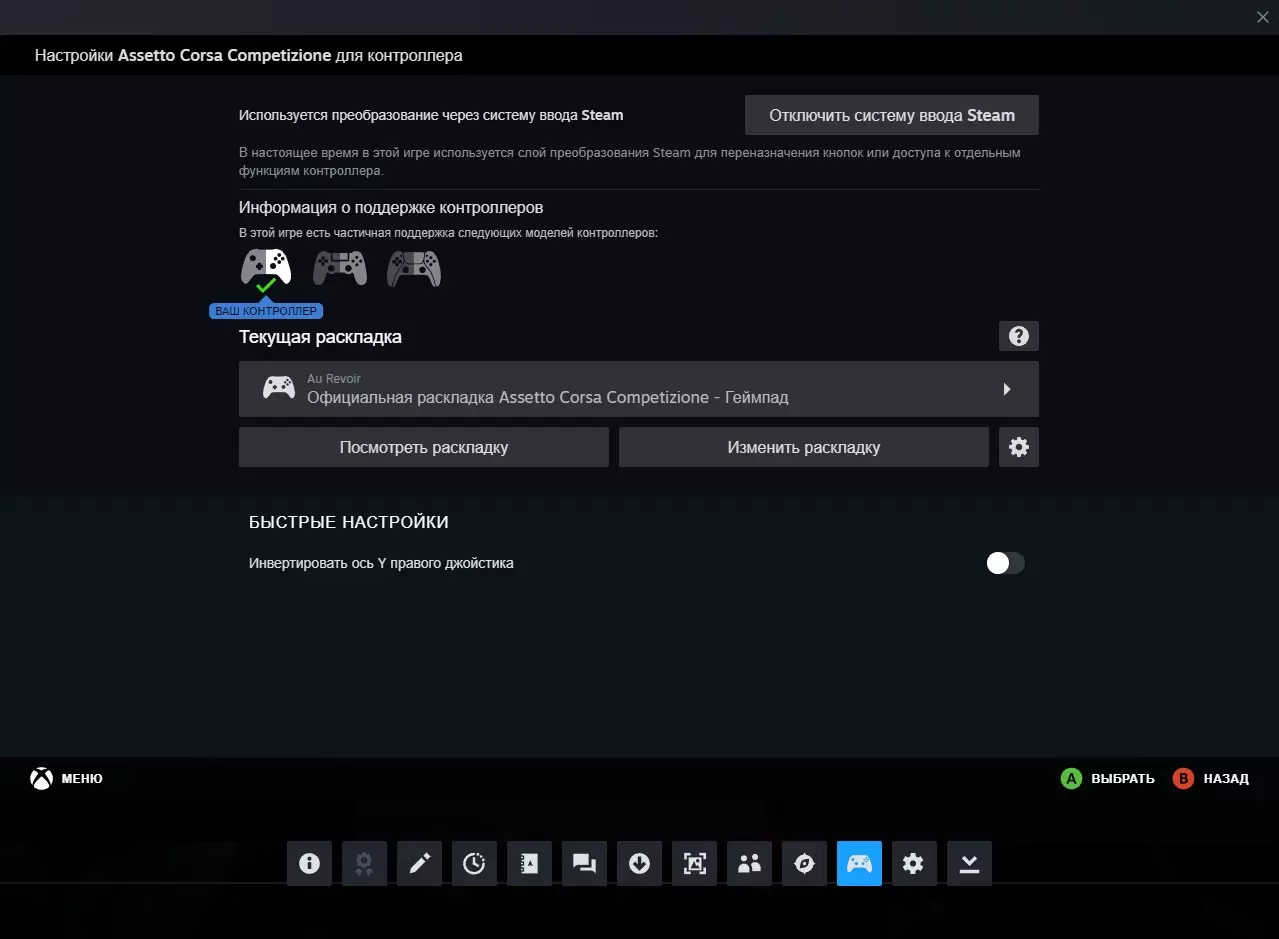1279x939 pixels.
Task: Click the Au Revoir layout author text
Action: coord(334,379)
